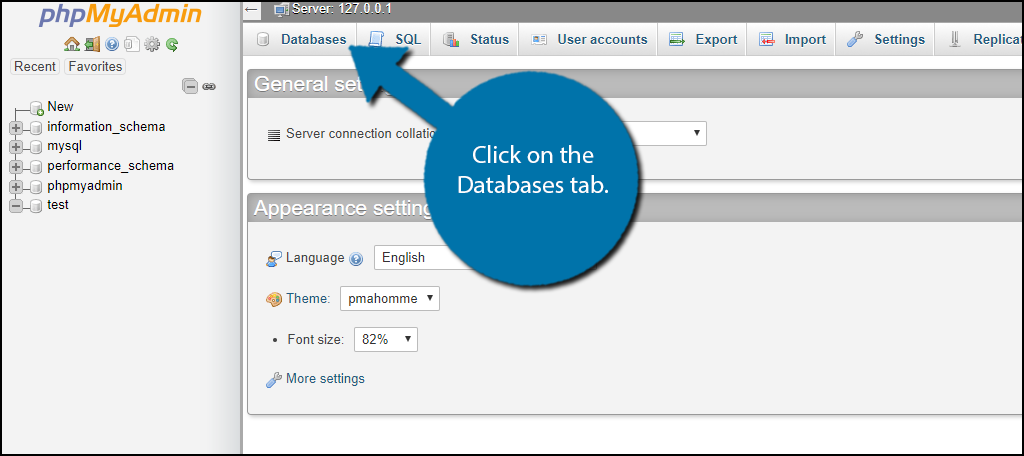1024x456 pixels.
Task: Click the New database cylinder icon
Action: (37, 108)
